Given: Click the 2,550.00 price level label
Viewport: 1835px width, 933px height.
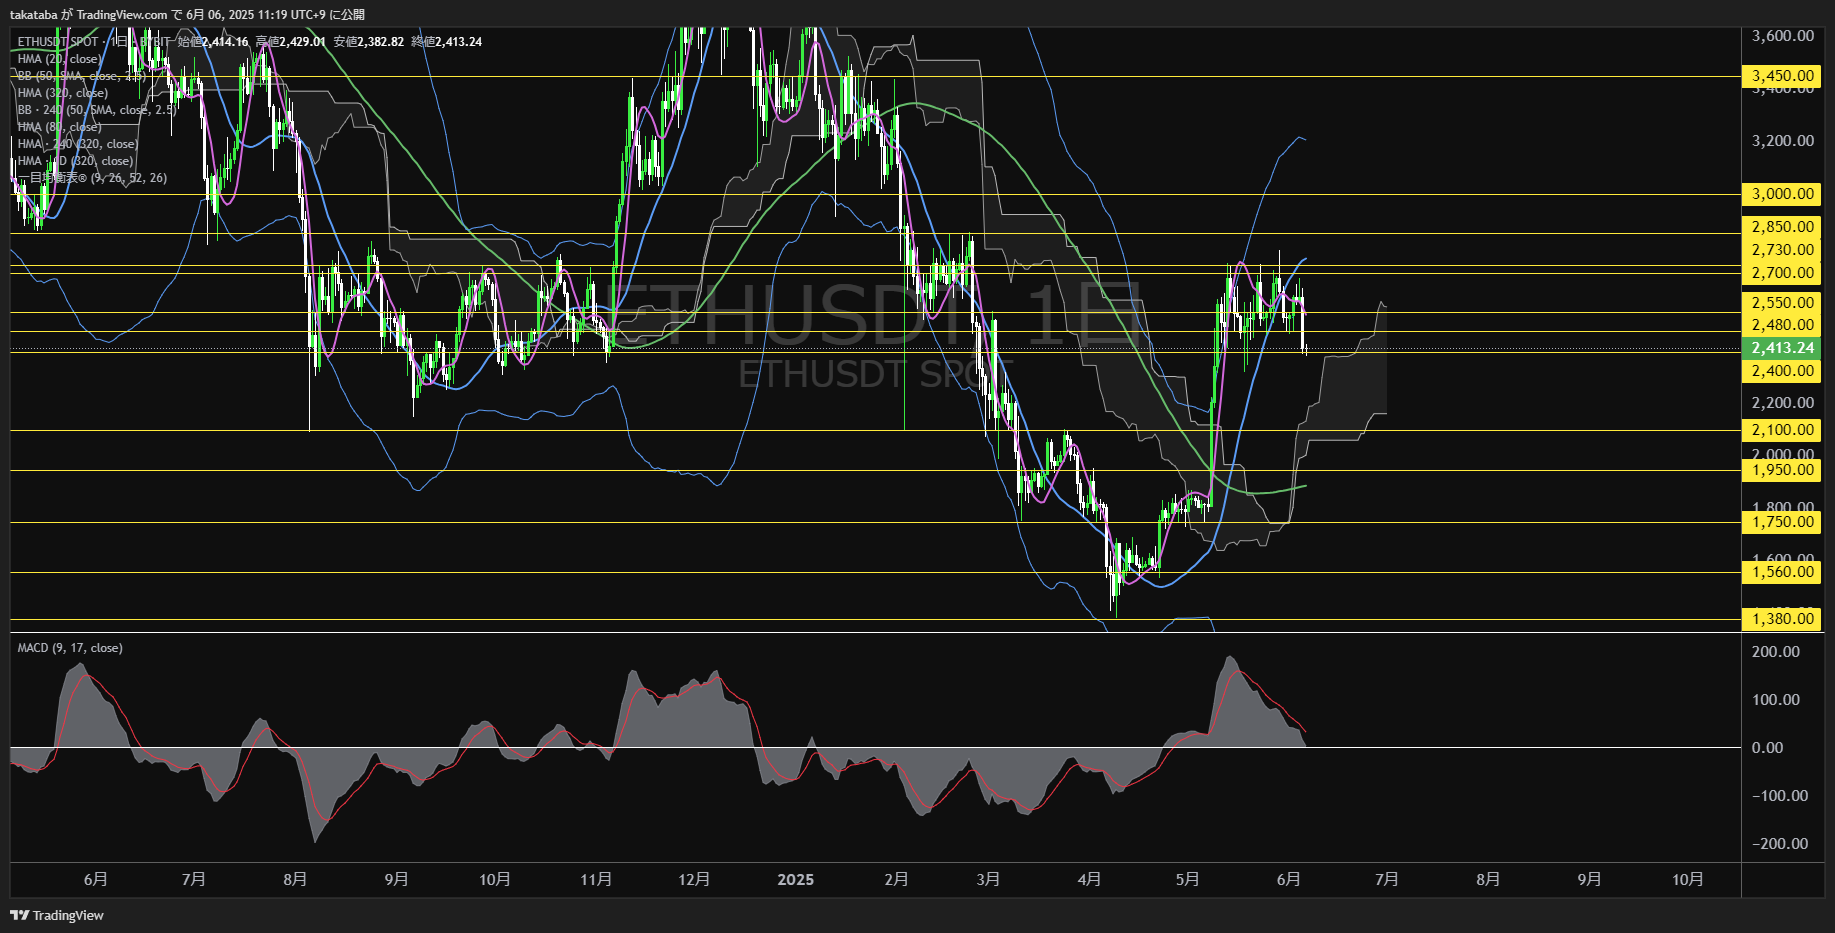Looking at the screenshot, I should click(x=1782, y=303).
